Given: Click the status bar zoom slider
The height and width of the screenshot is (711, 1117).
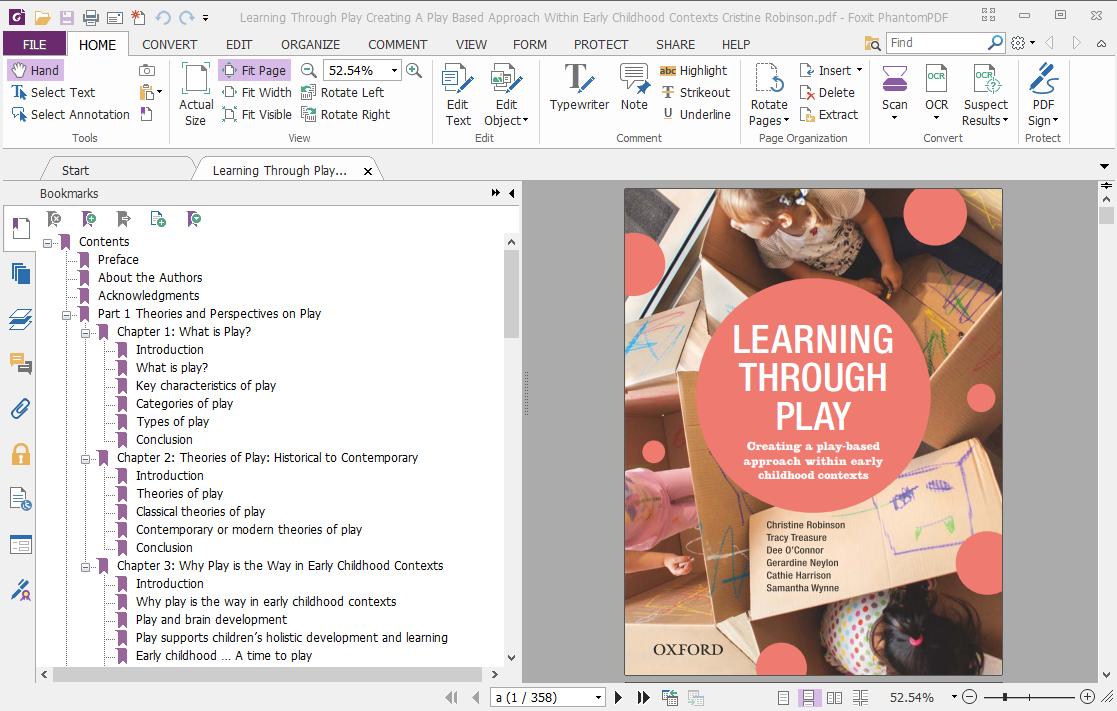Looking at the screenshot, I should click(x=1029, y=697).
